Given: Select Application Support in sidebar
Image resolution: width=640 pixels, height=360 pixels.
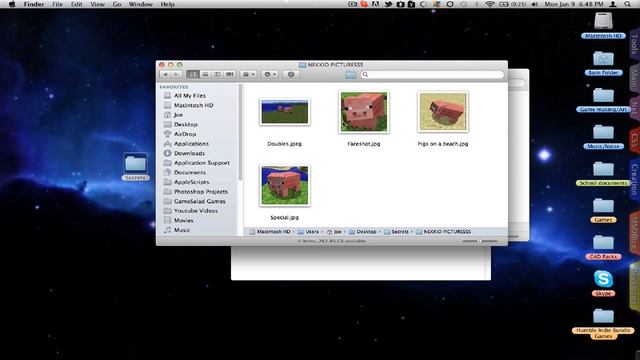Looking at the screenshot, I should [x=202, y=163].
